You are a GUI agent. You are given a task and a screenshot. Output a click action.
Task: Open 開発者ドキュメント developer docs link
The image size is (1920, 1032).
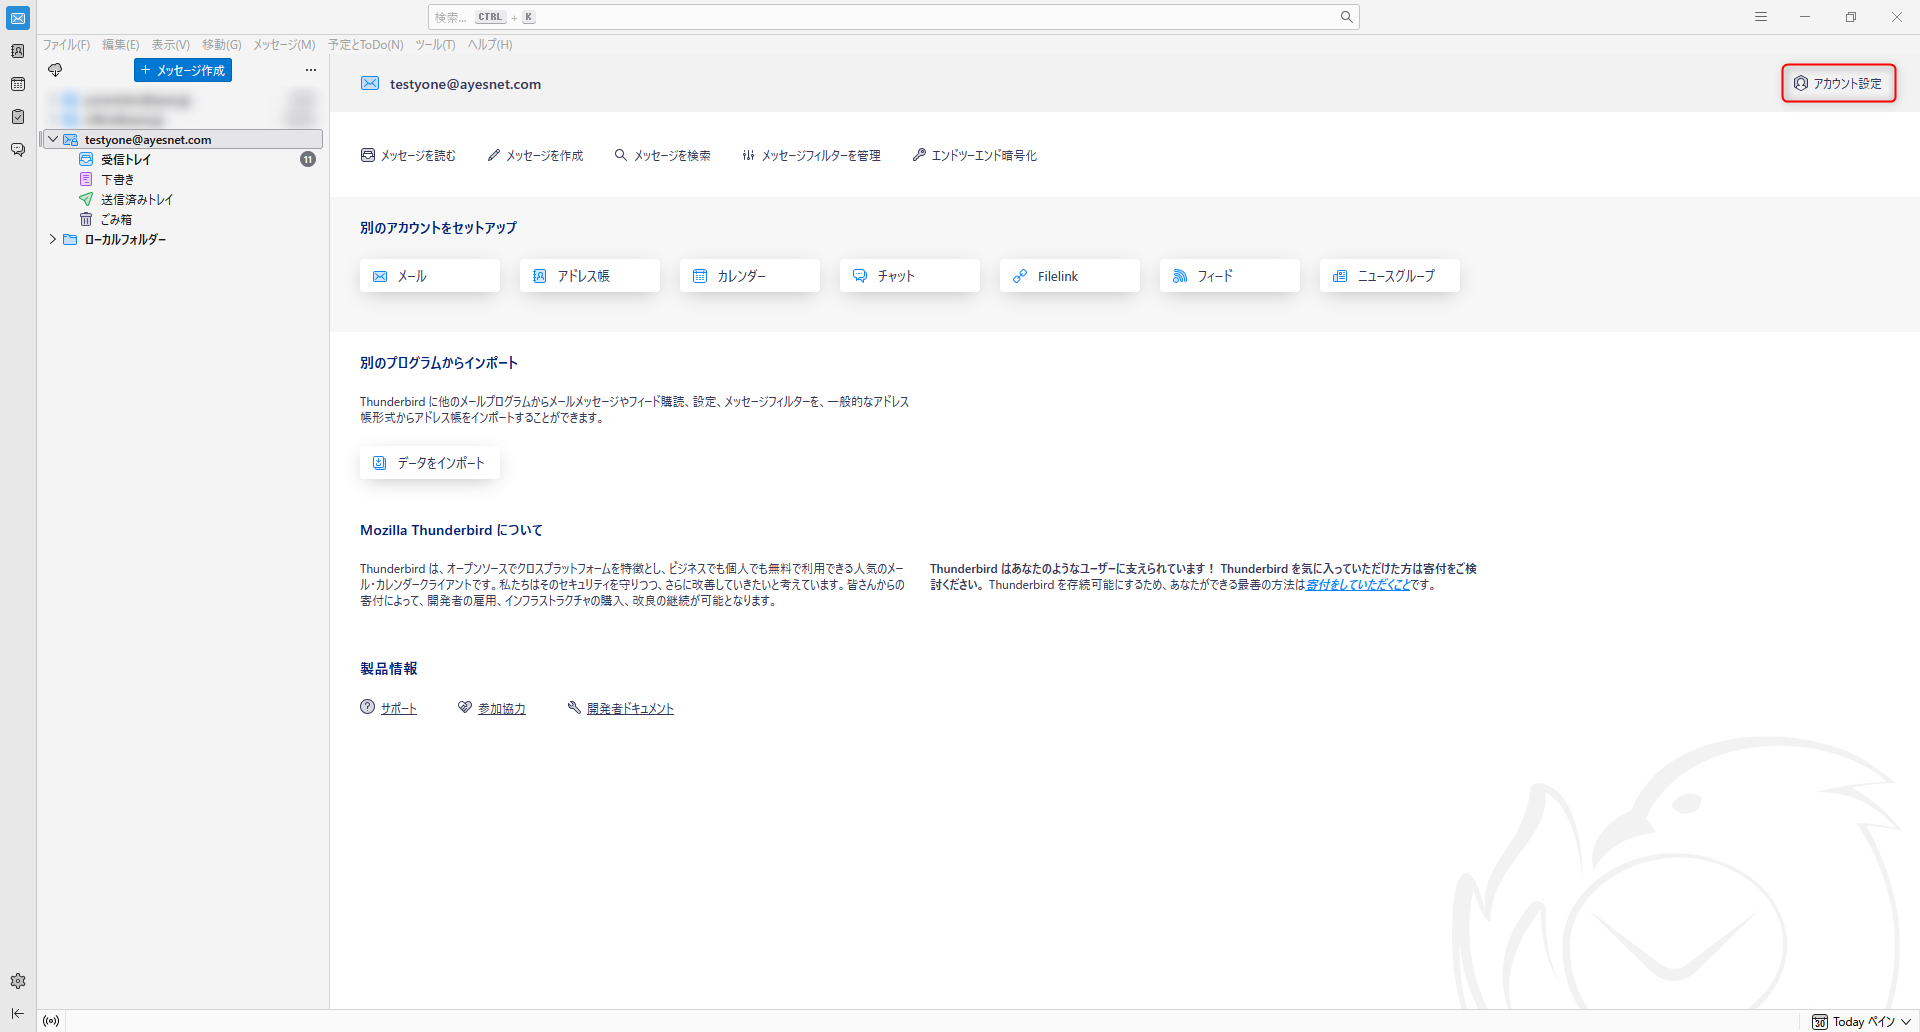tap(630, 708)
